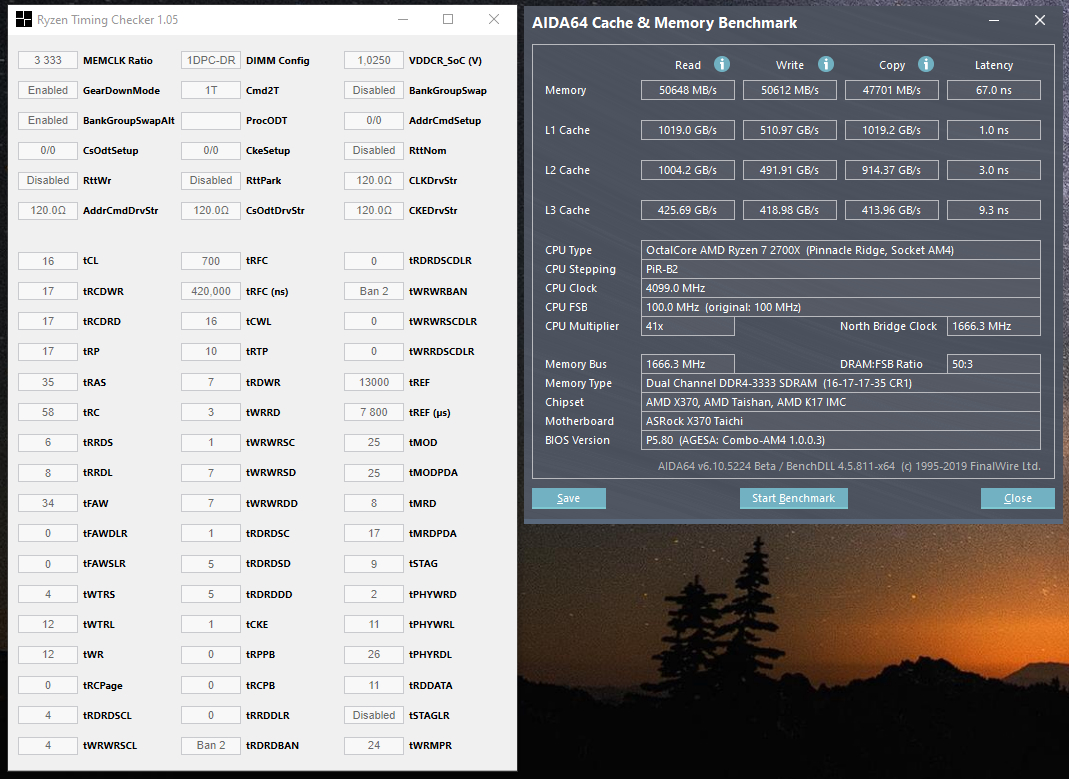Click the tCL timing value box
This screenshot has height=779, width=1069.
[48, 261]
